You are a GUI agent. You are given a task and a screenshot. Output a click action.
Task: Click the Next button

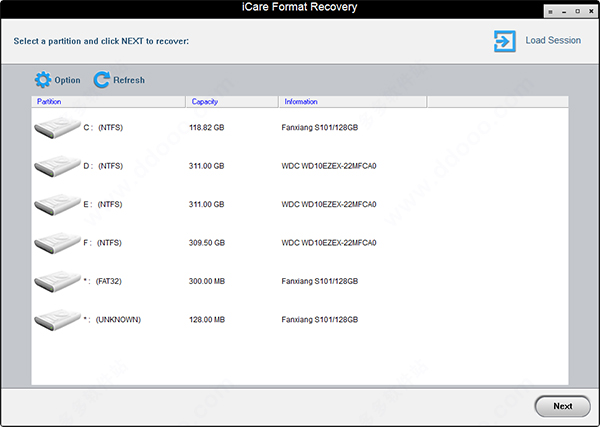coord(562,406)
